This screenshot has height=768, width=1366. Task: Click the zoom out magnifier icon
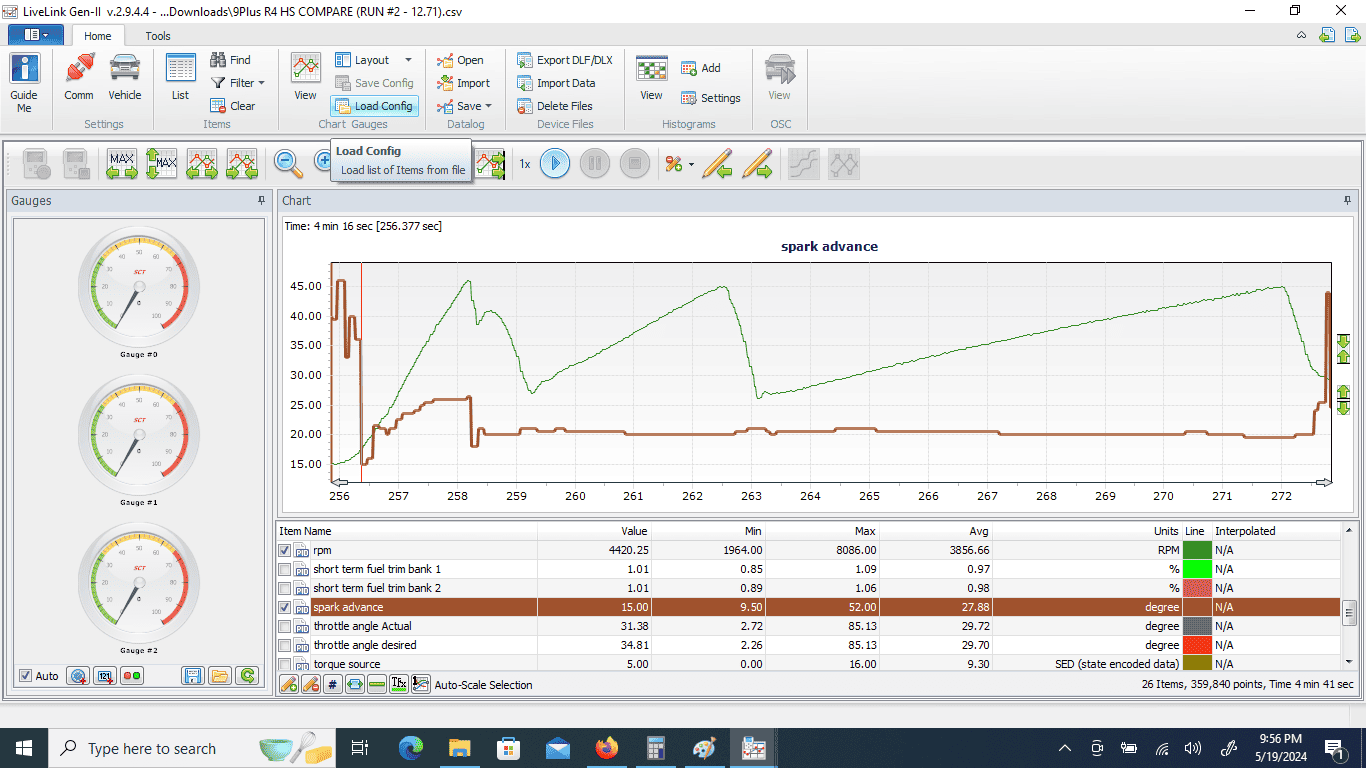pos(288,163)
